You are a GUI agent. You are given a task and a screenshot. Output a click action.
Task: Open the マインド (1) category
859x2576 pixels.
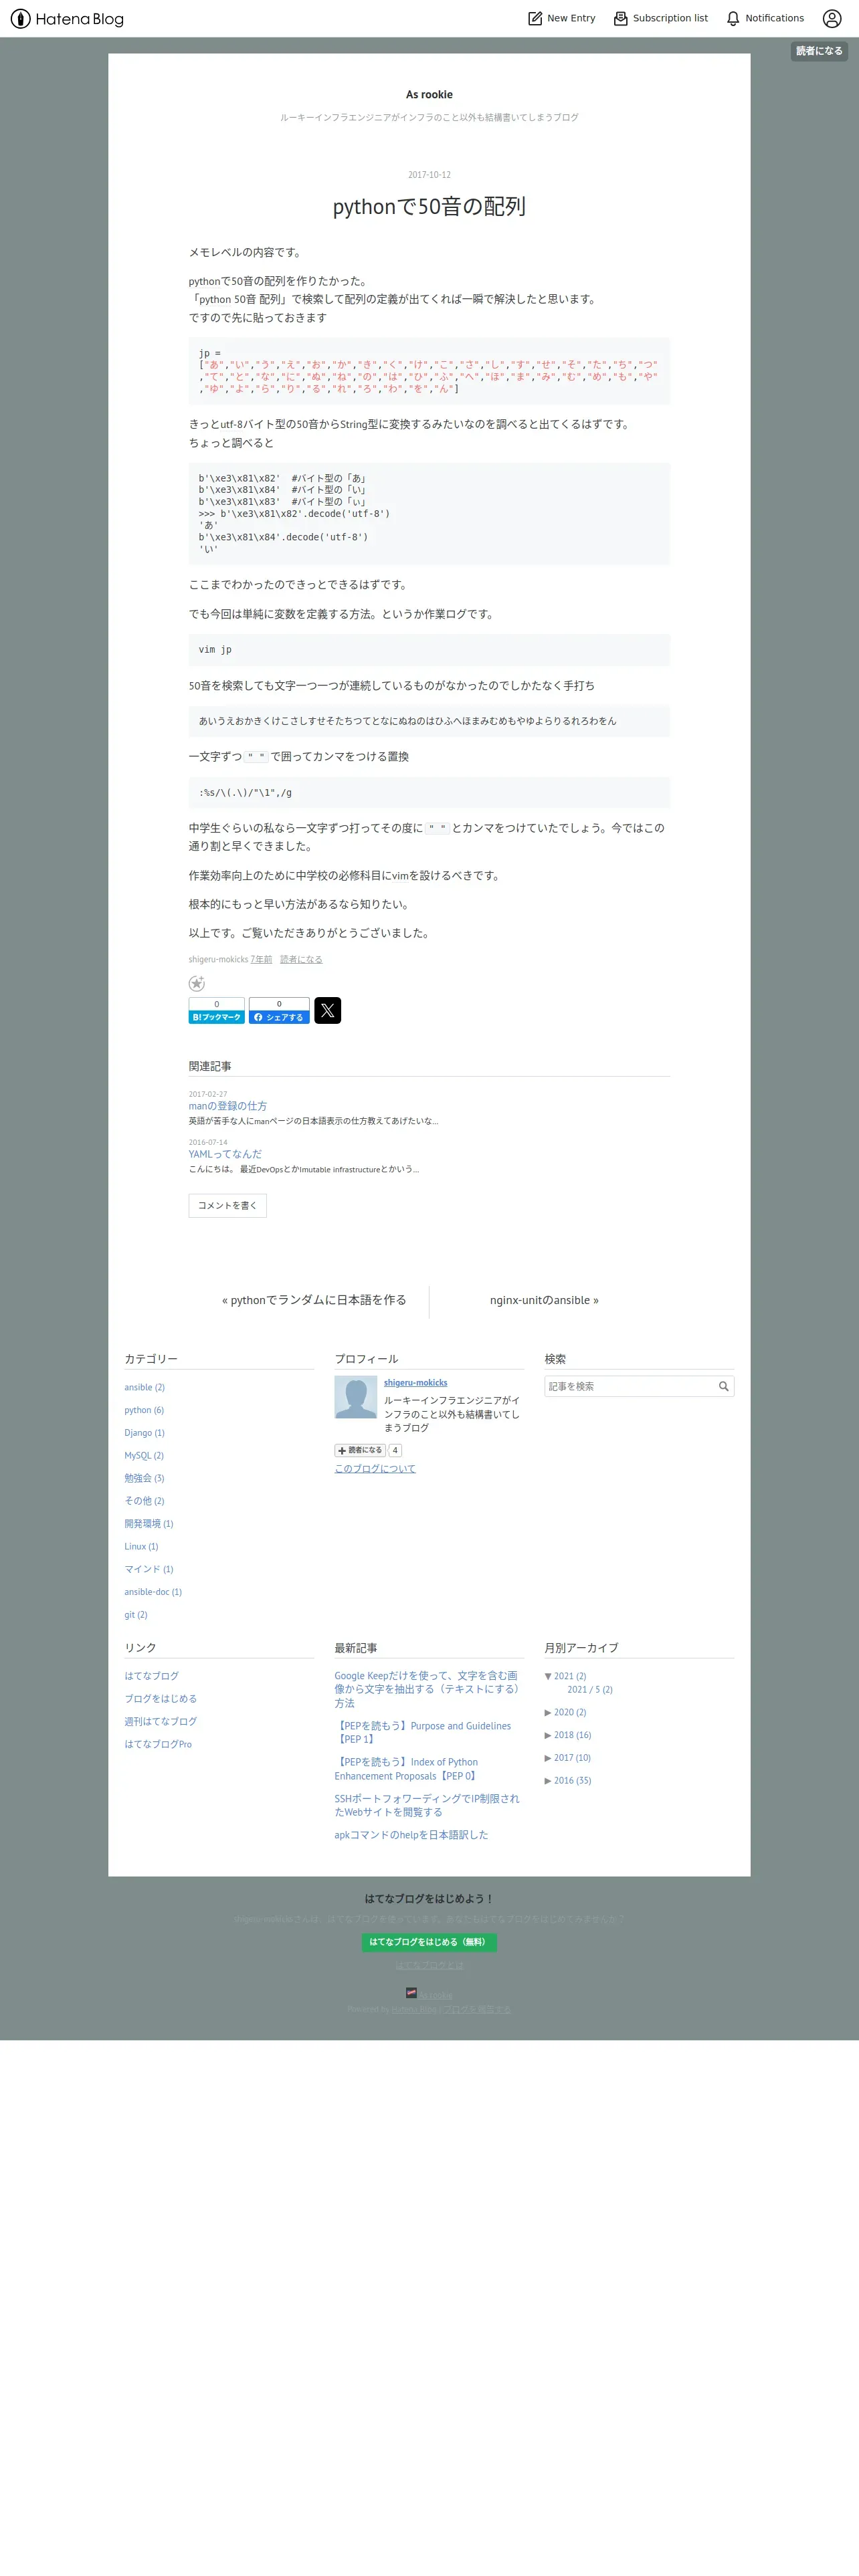click(148, 1569)
